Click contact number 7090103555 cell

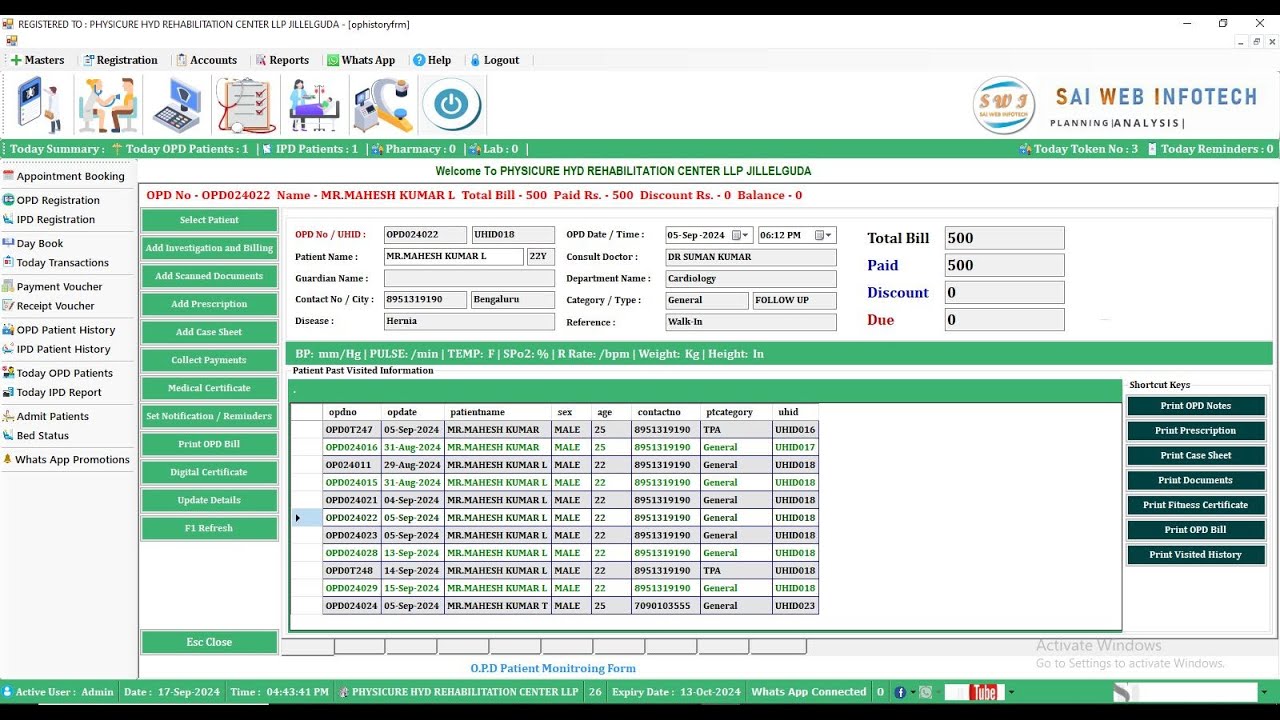tap(665, 606)
